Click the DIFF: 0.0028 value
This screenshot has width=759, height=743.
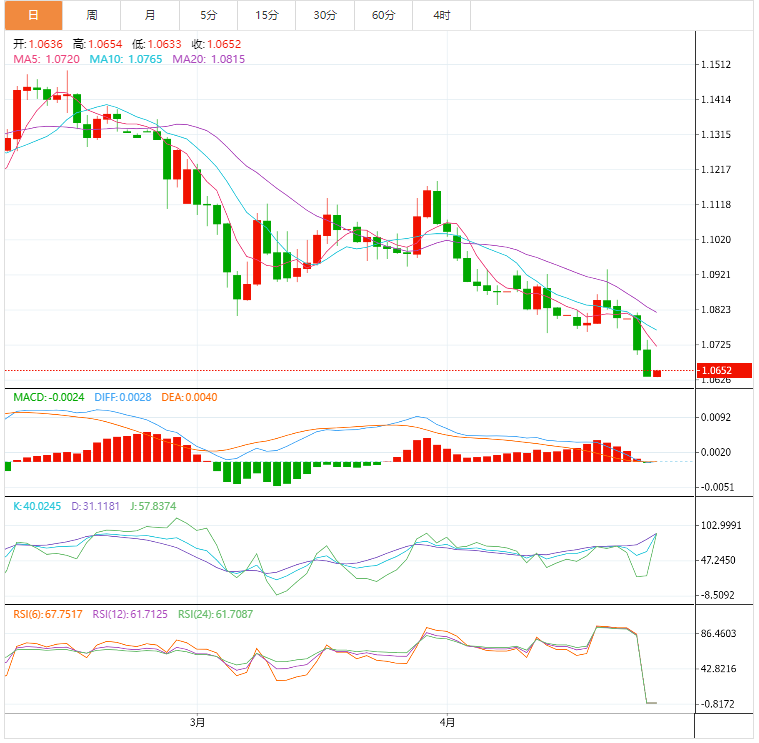coord(123,397)
